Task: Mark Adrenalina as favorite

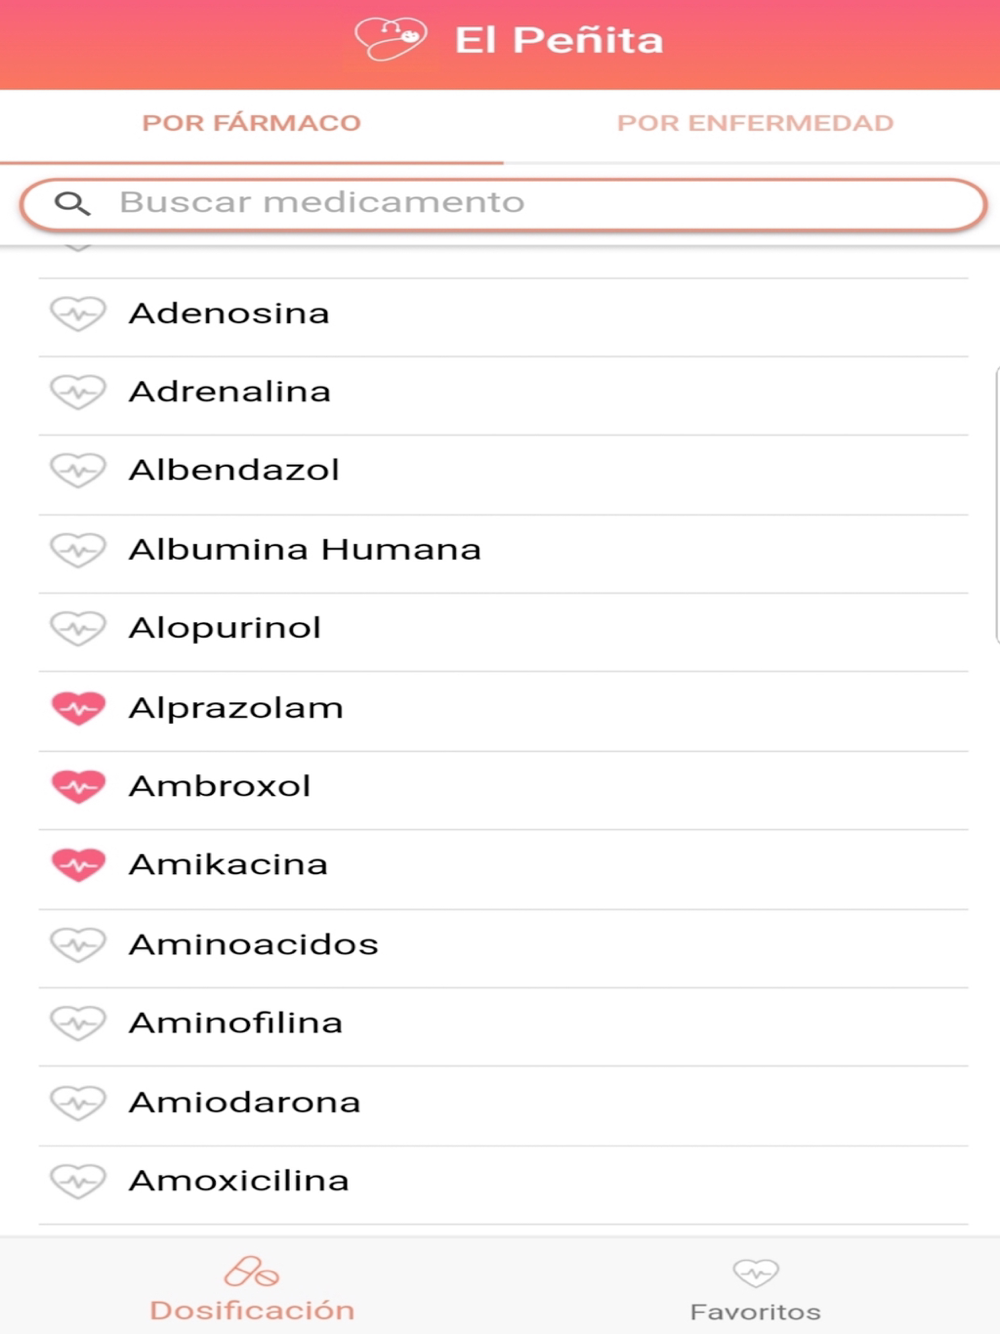Action: (78, 392)
